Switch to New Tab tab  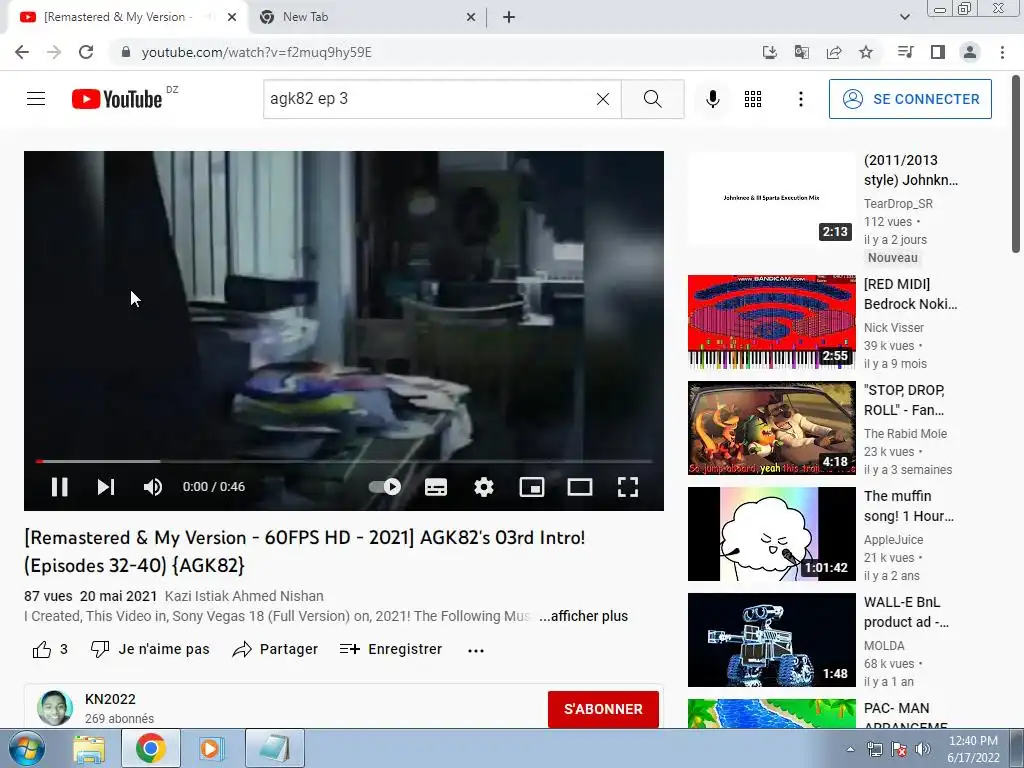click(x=367, y=17)
